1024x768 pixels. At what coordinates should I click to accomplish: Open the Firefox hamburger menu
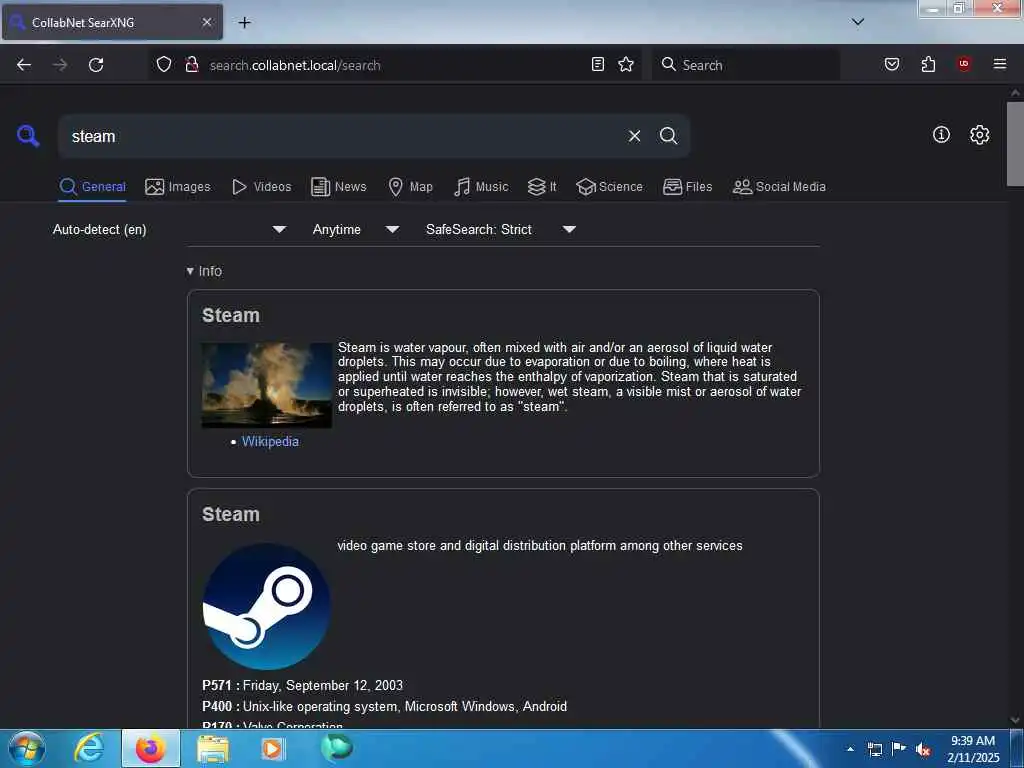pyautogui.click(x=1000, y=64)
